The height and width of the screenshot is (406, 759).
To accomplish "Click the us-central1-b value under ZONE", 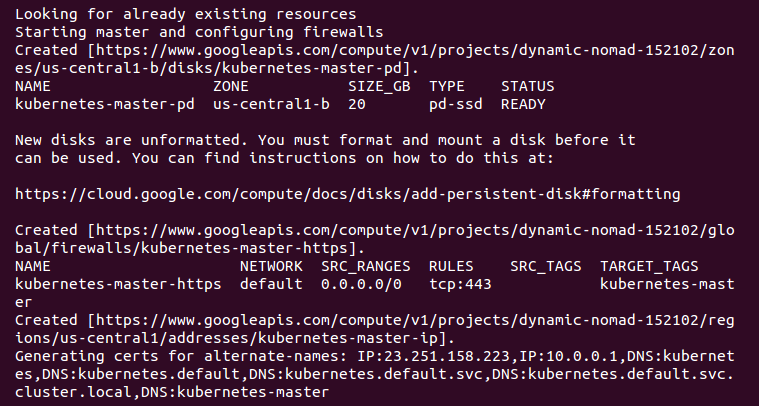I will (x=274, y=104).
